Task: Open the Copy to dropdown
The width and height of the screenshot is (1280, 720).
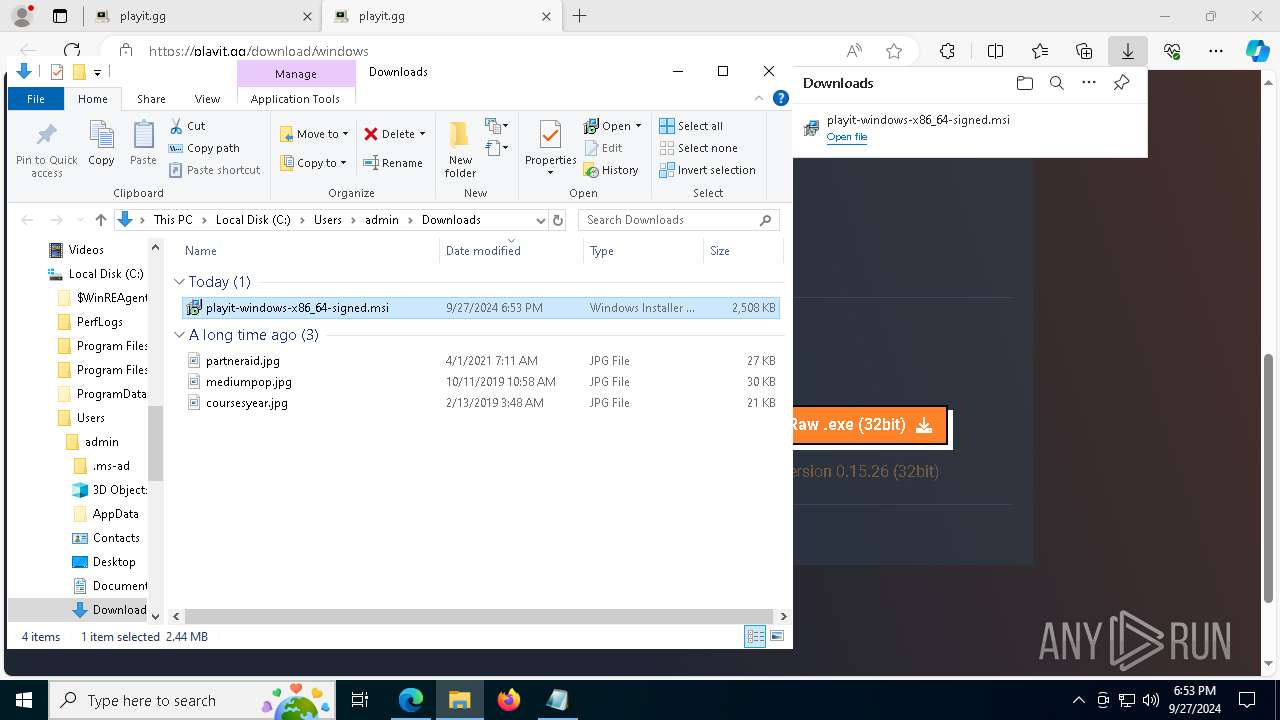Action: pos(314,163)
